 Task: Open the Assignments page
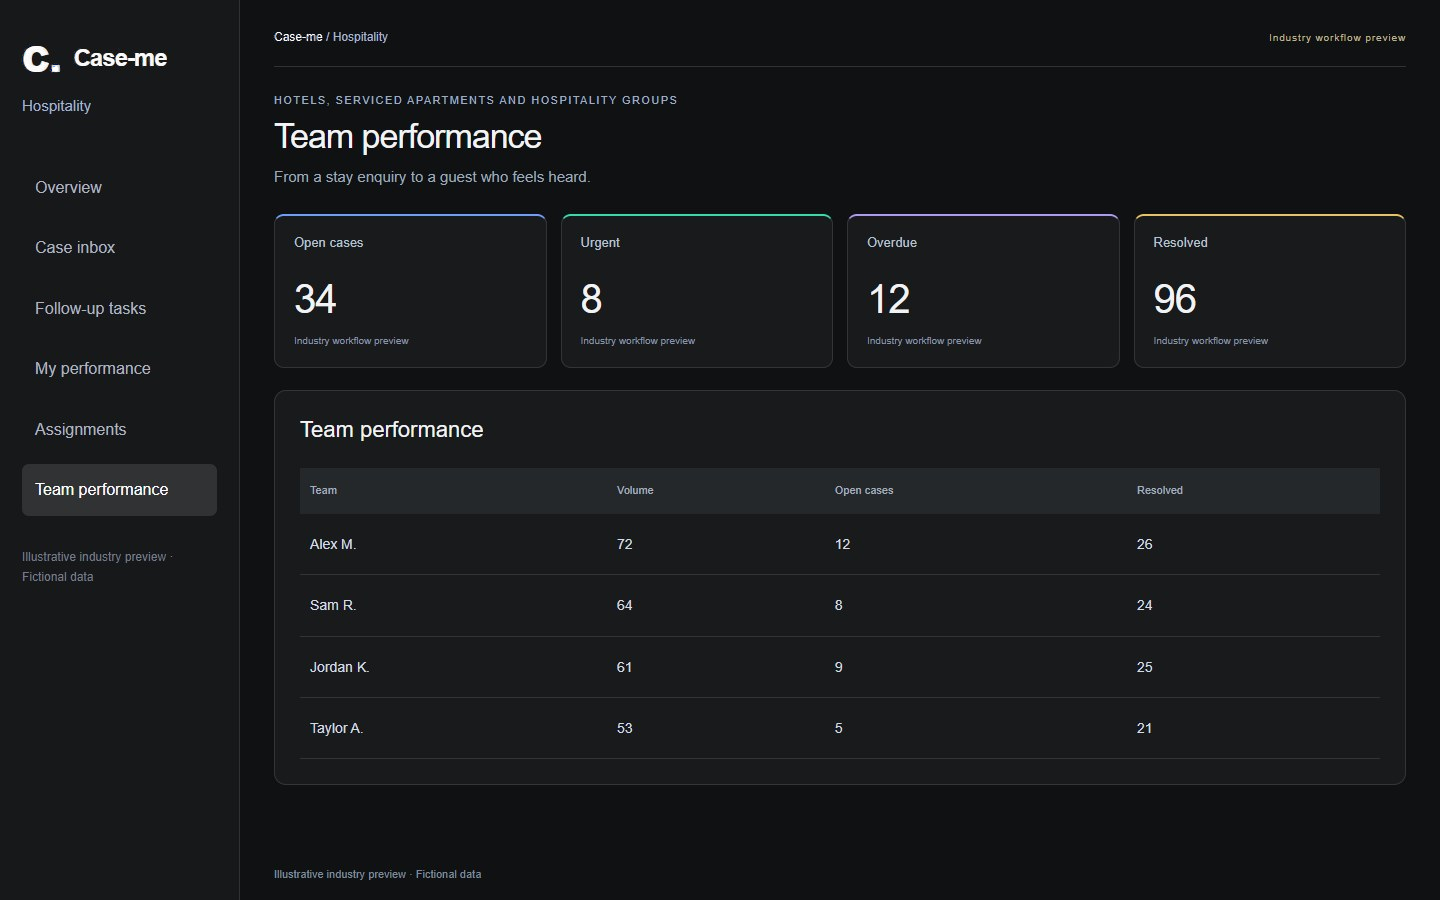coord(119,429)
